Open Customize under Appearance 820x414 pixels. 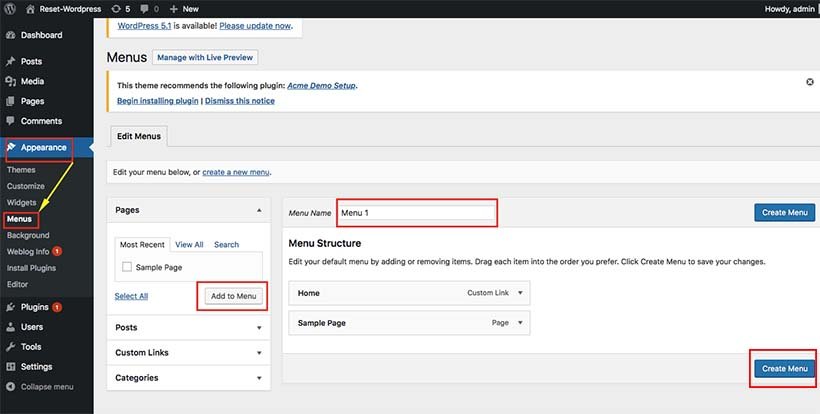26,186
